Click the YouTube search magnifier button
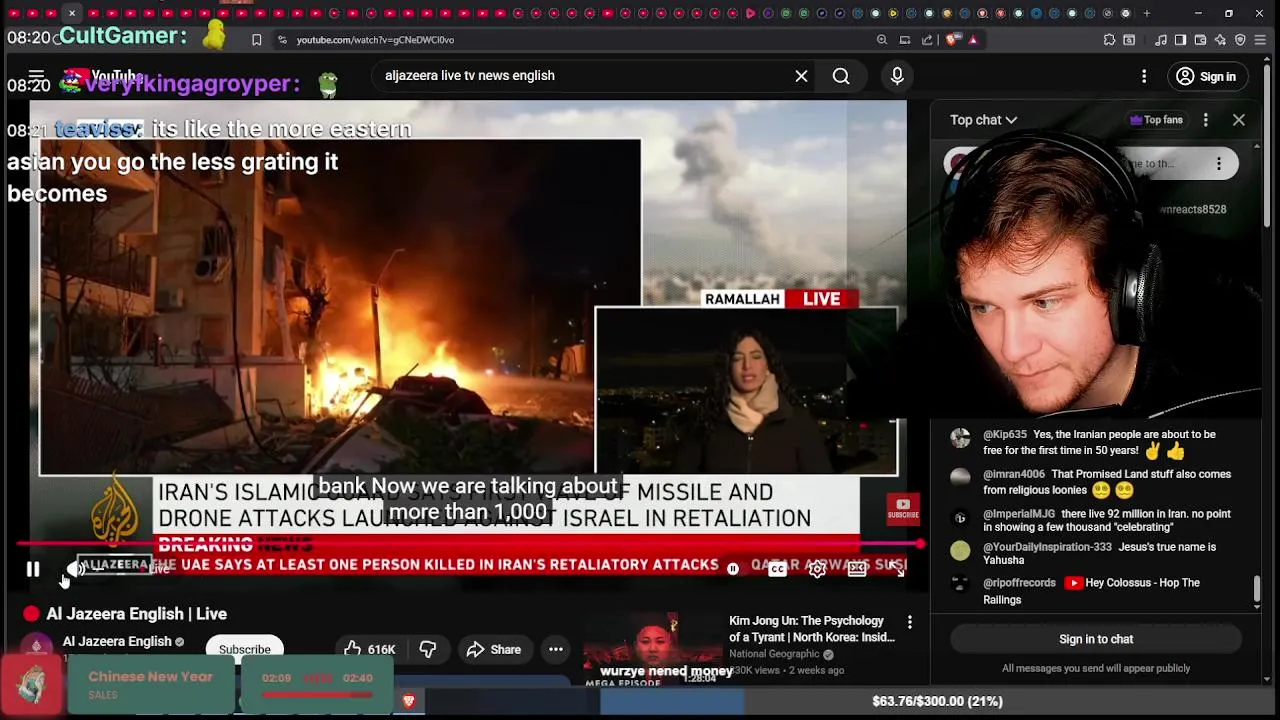The image size is (1280, 720). pos(841,76)
